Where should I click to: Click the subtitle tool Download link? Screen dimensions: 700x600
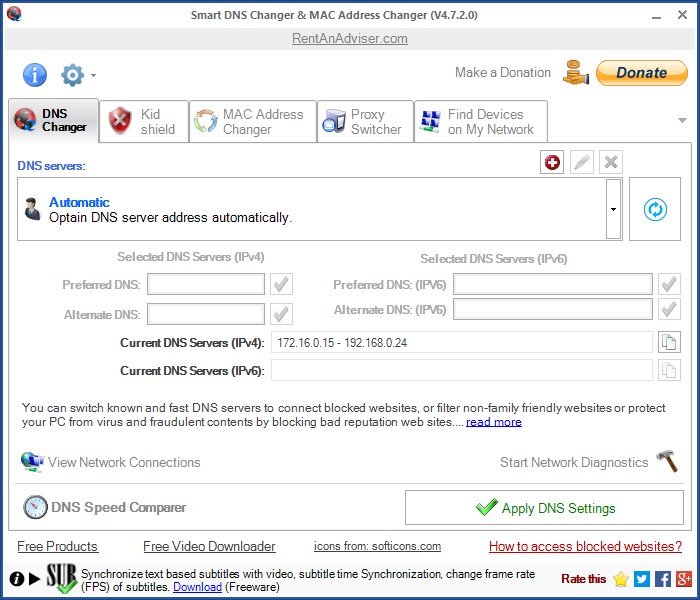click(197, 587)
